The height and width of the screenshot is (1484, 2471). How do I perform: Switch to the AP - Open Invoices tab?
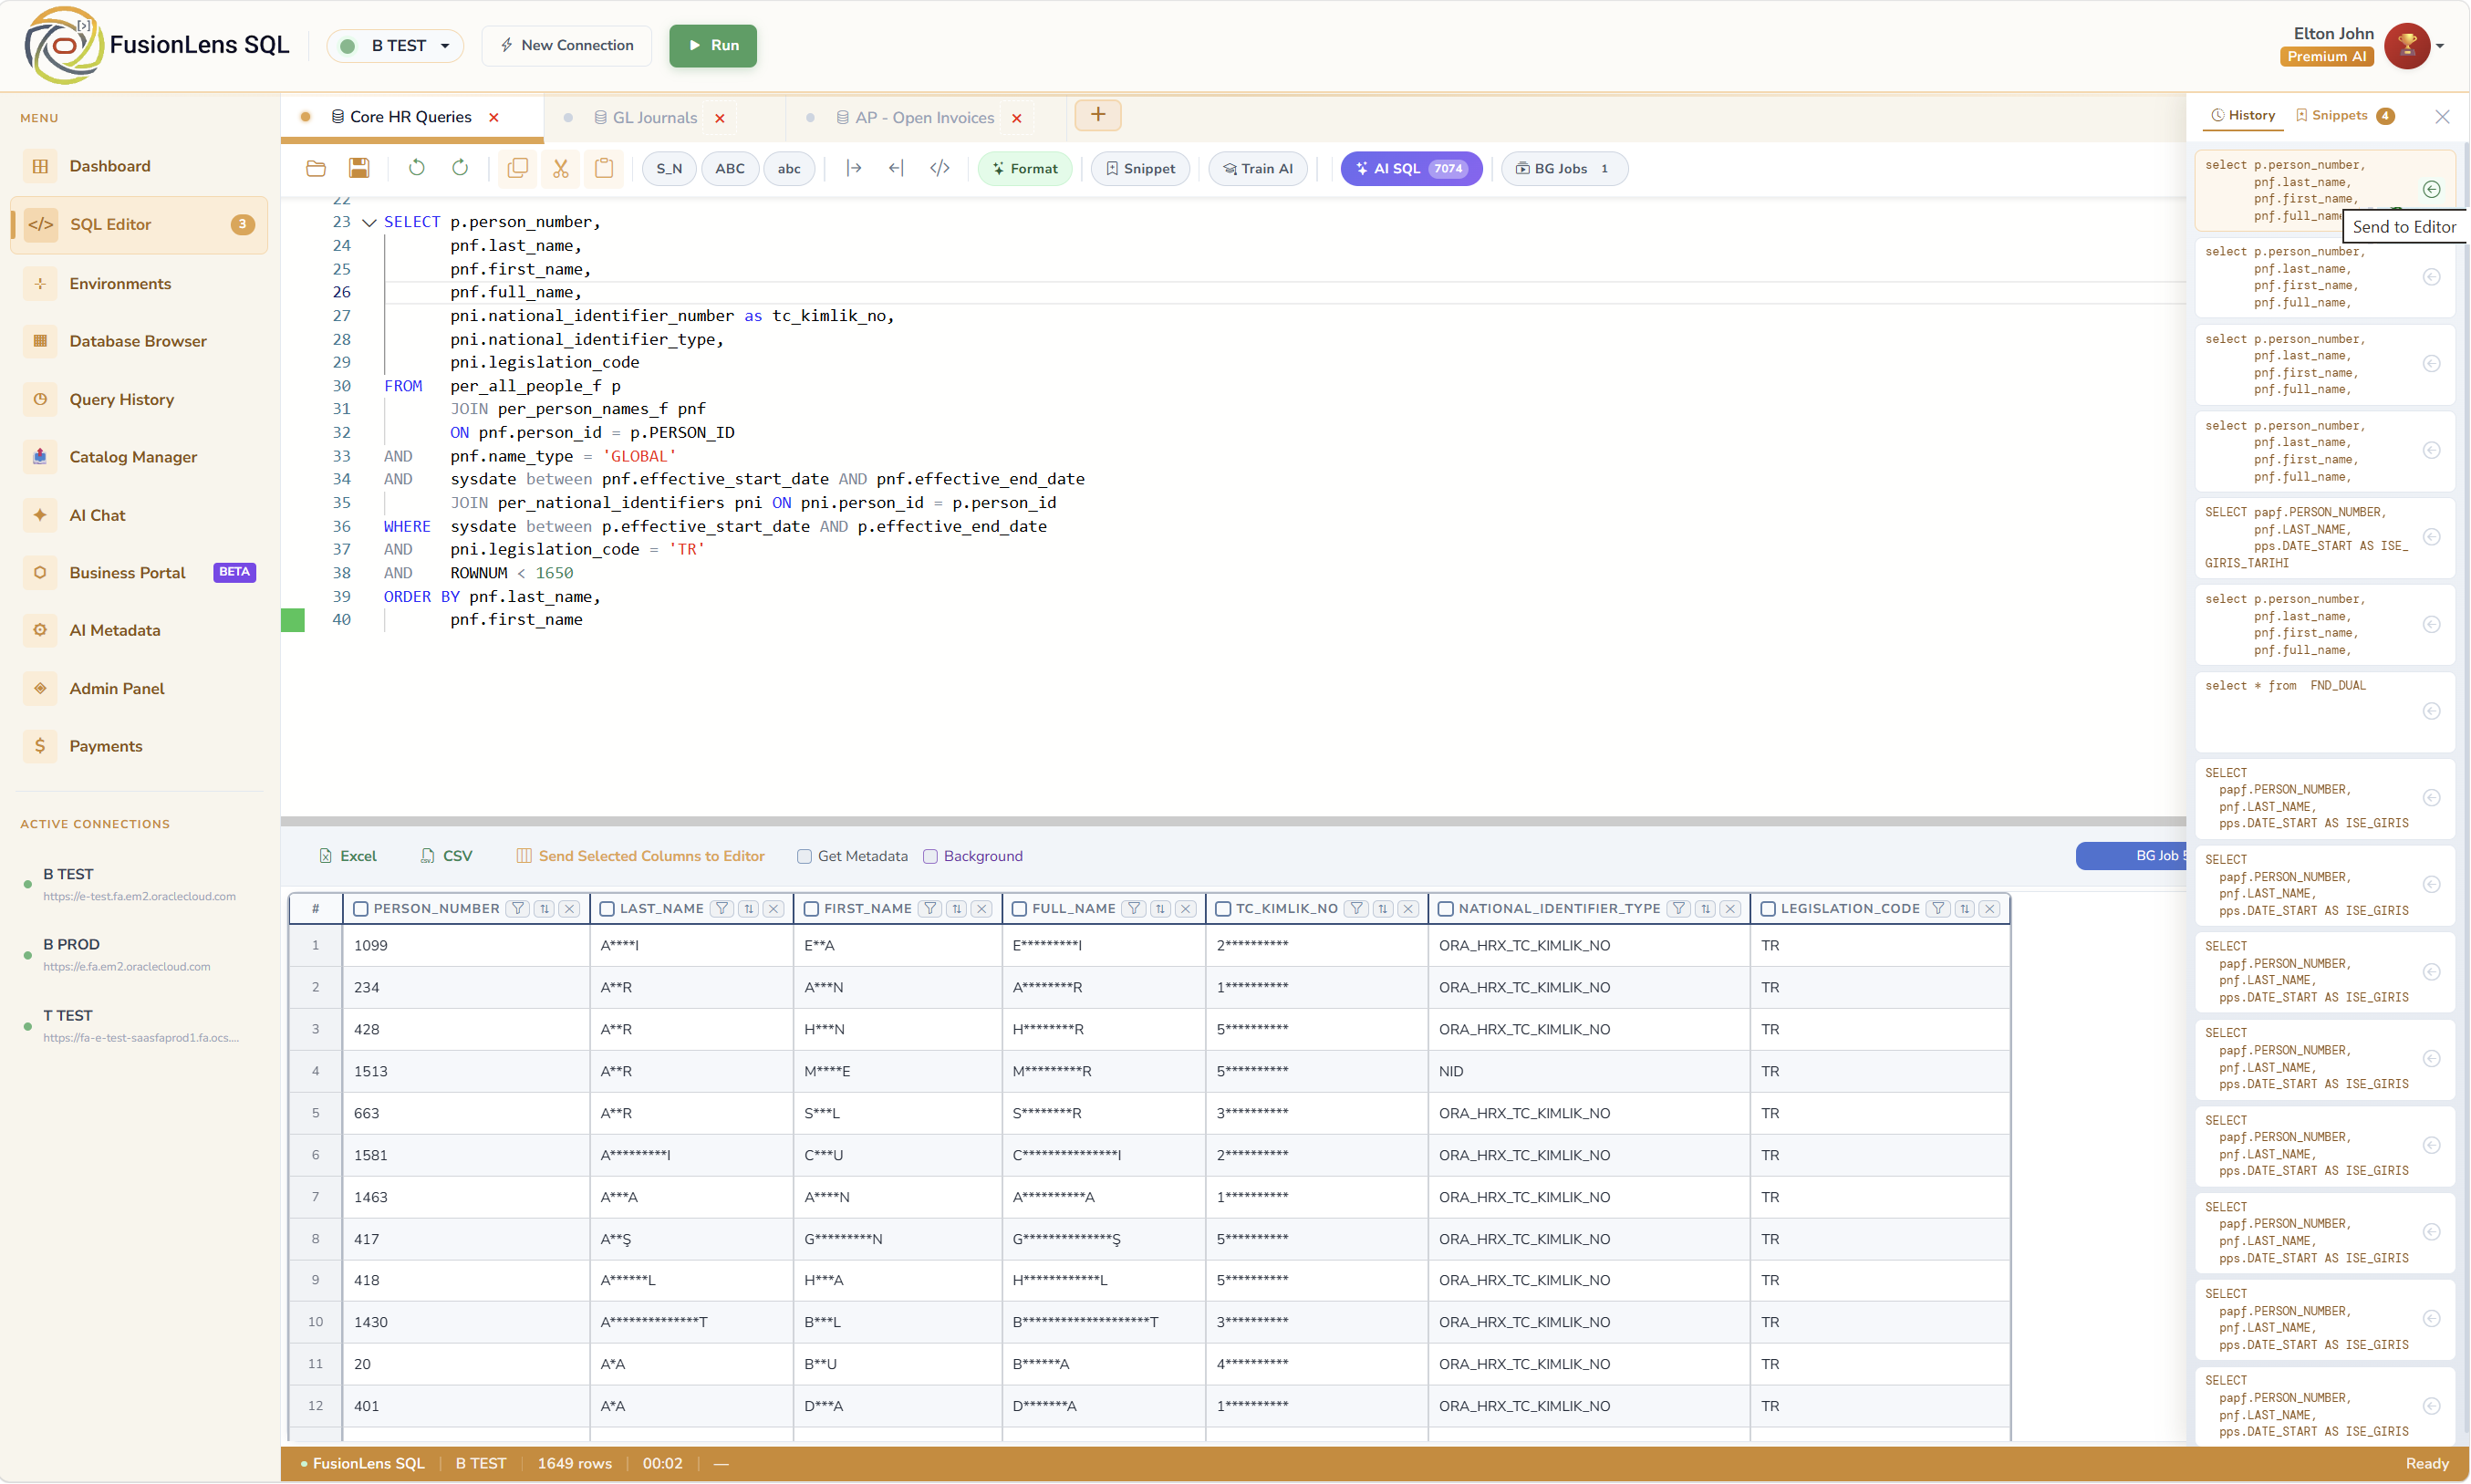point(924,117)
